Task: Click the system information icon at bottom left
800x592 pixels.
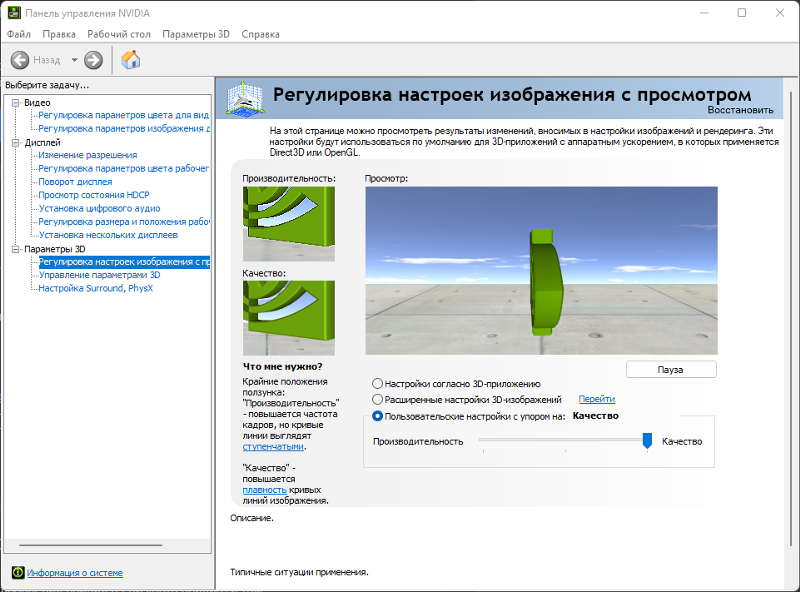Action: coord(17,573)
